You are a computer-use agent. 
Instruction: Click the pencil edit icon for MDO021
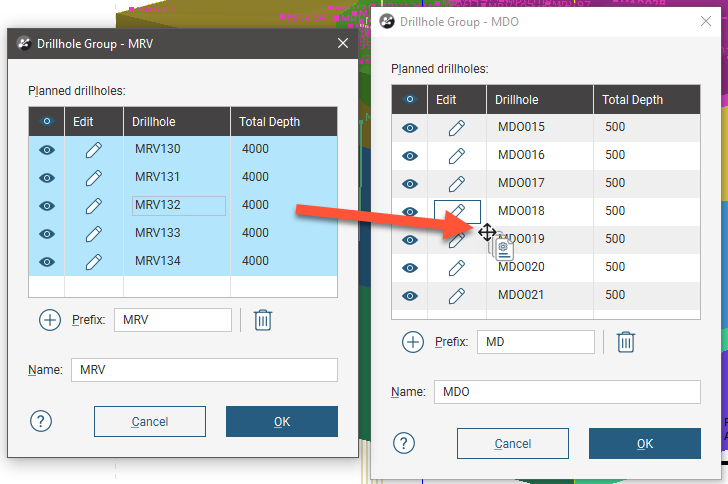456,295
